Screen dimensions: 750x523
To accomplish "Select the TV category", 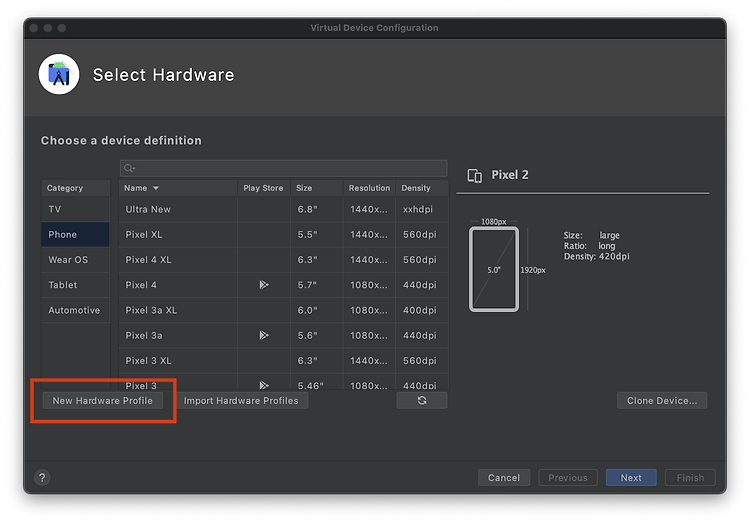I will click(76, 209).
